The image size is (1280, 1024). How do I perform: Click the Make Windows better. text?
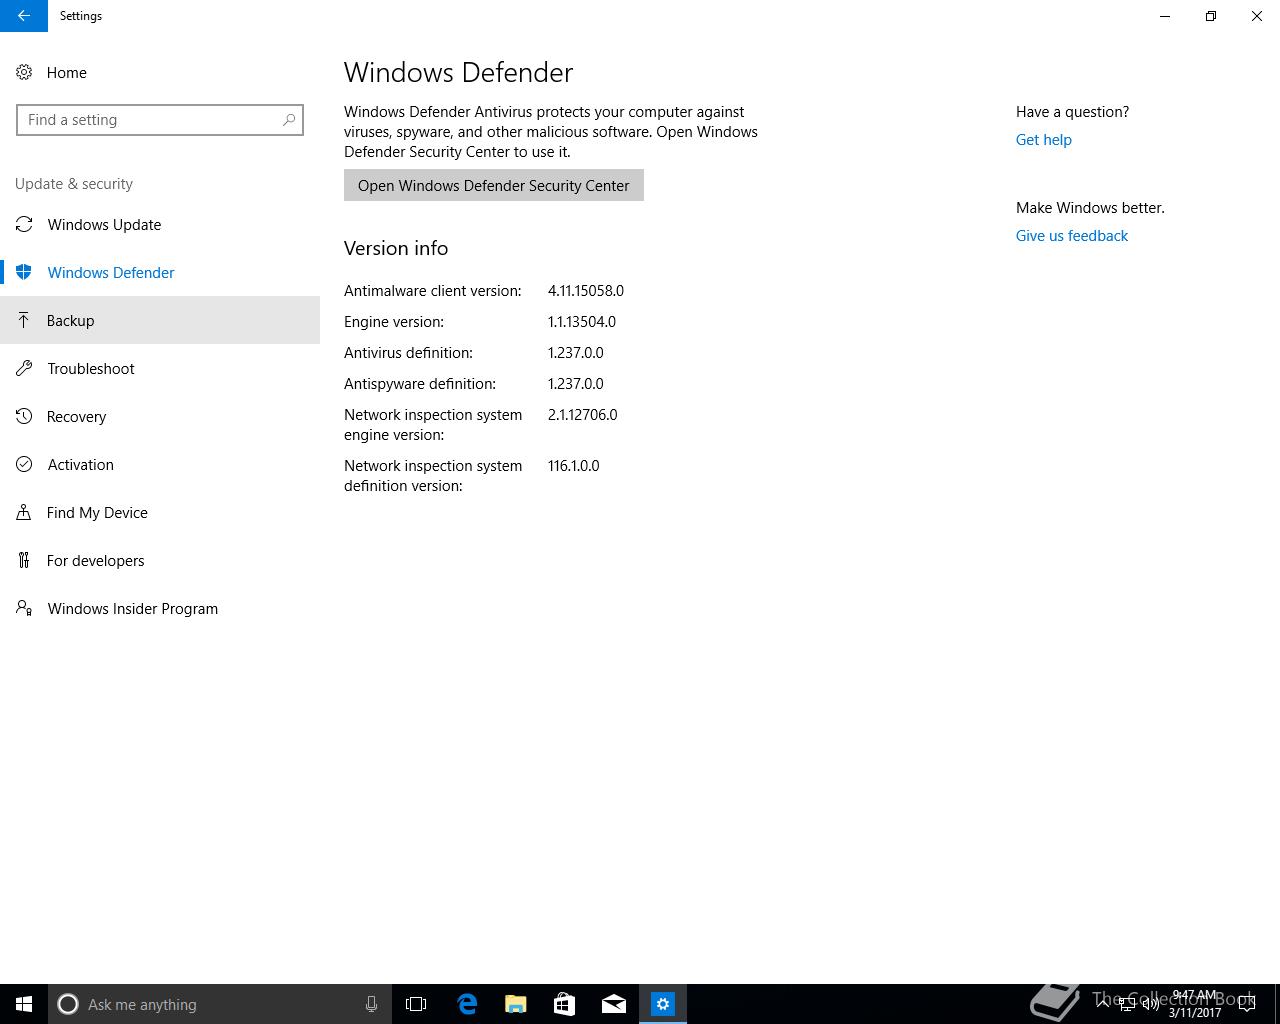[x=1090, y=208]
